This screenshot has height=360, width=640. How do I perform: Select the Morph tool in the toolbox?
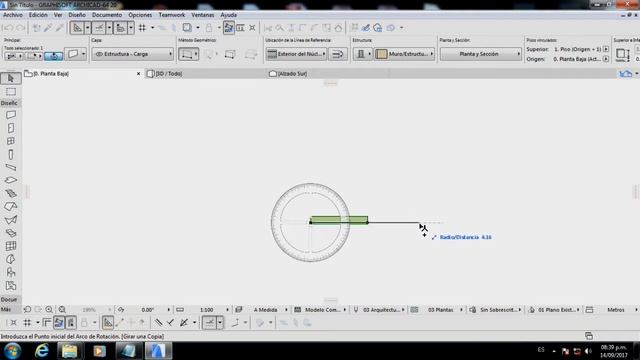(11, 259)
